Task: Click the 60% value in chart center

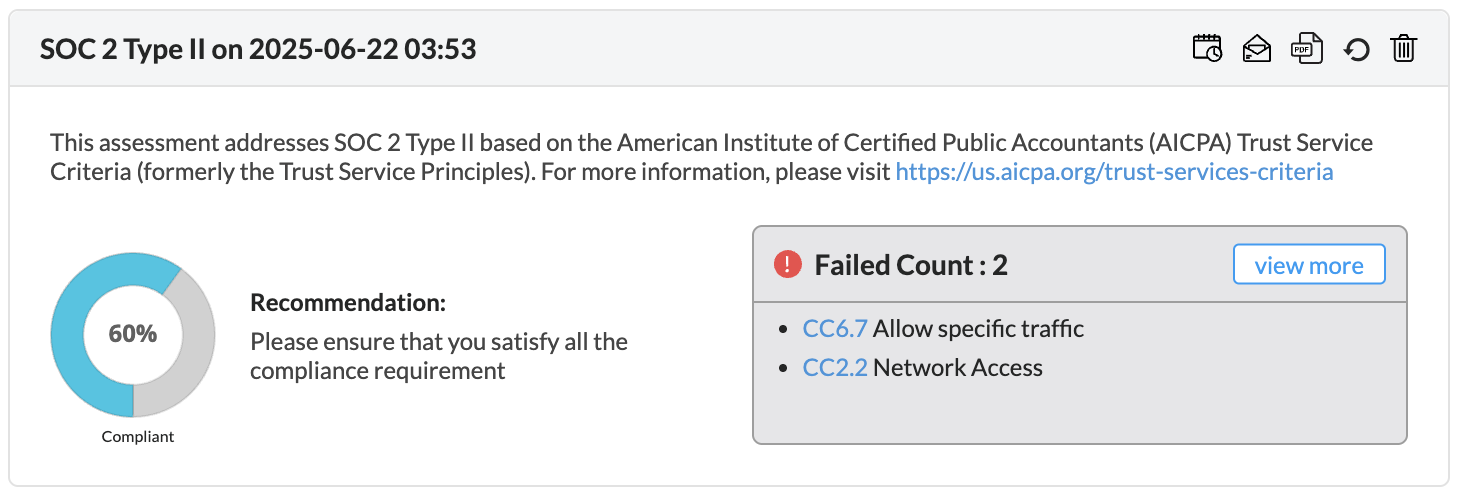Action: 133,334
